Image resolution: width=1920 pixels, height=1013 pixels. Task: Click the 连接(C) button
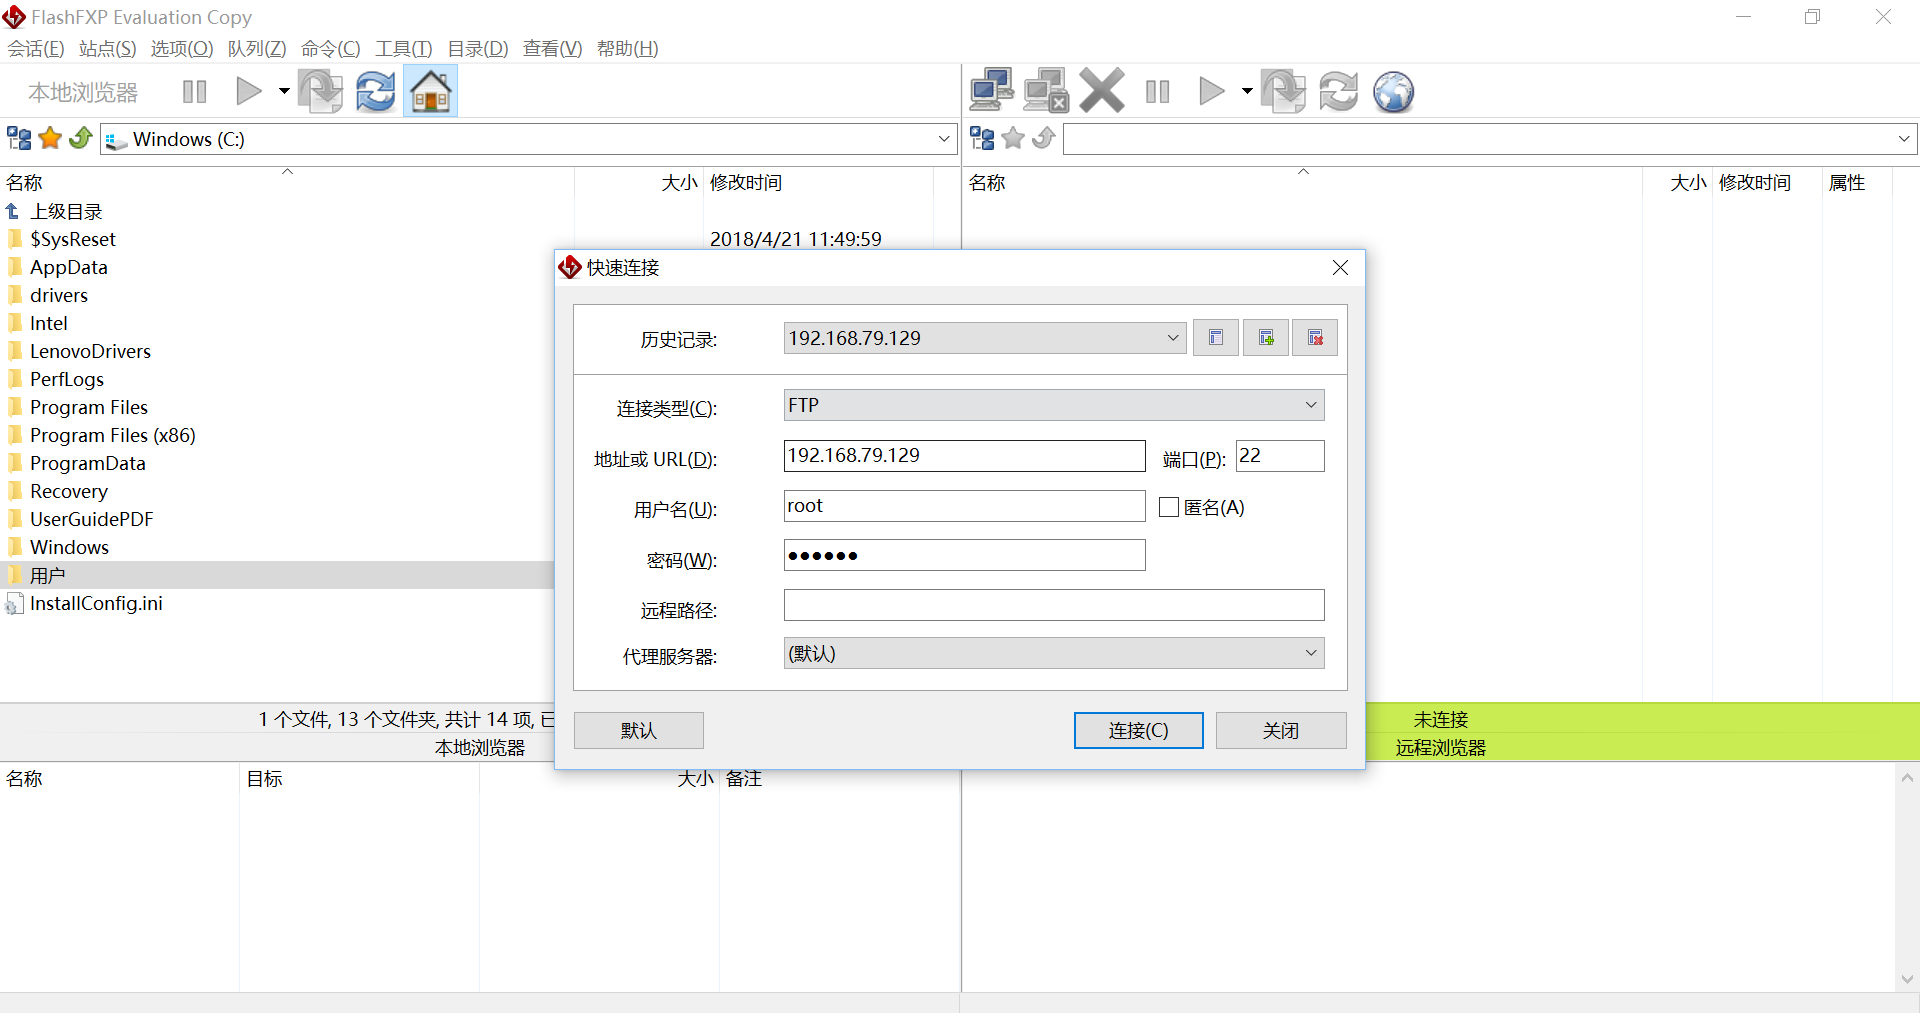tap(1139, 731)
